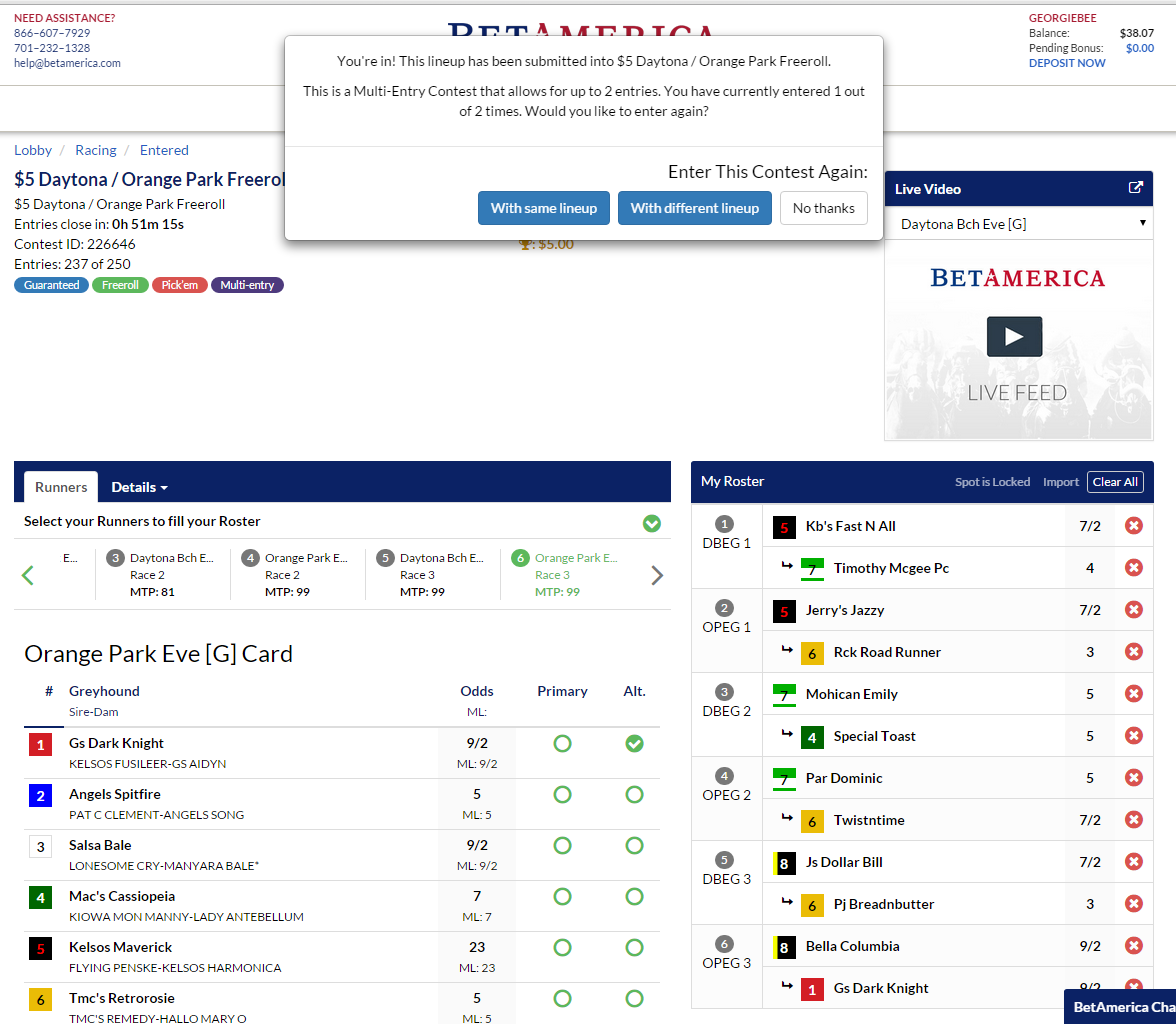Switch to the Runners tab

tap(61, 487)
